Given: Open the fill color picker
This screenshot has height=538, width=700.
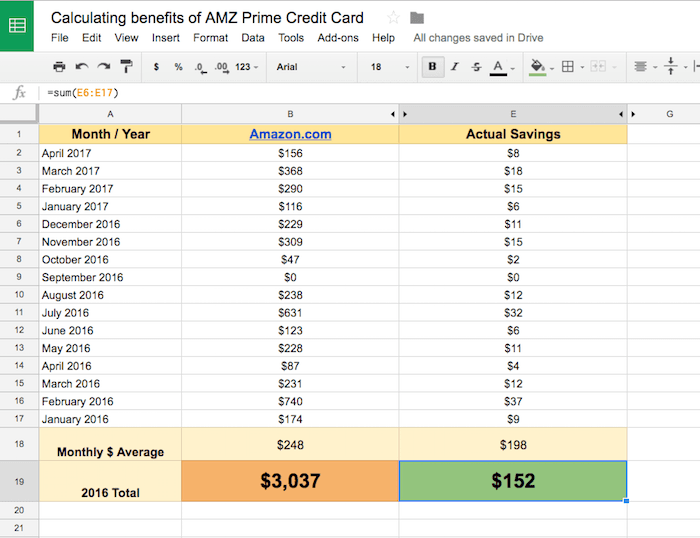Looking at the screenshot, I should pyautogui.click(x=539, y=67).
